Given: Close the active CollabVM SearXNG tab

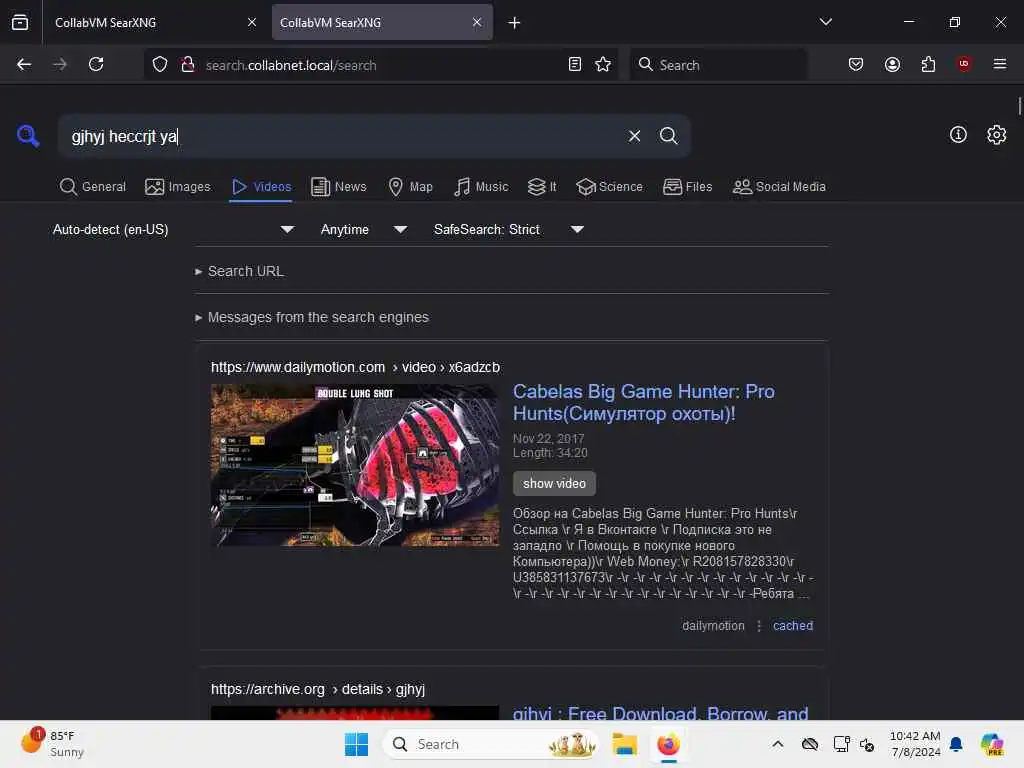Looking at the screenshot, I should click(477, 22).
